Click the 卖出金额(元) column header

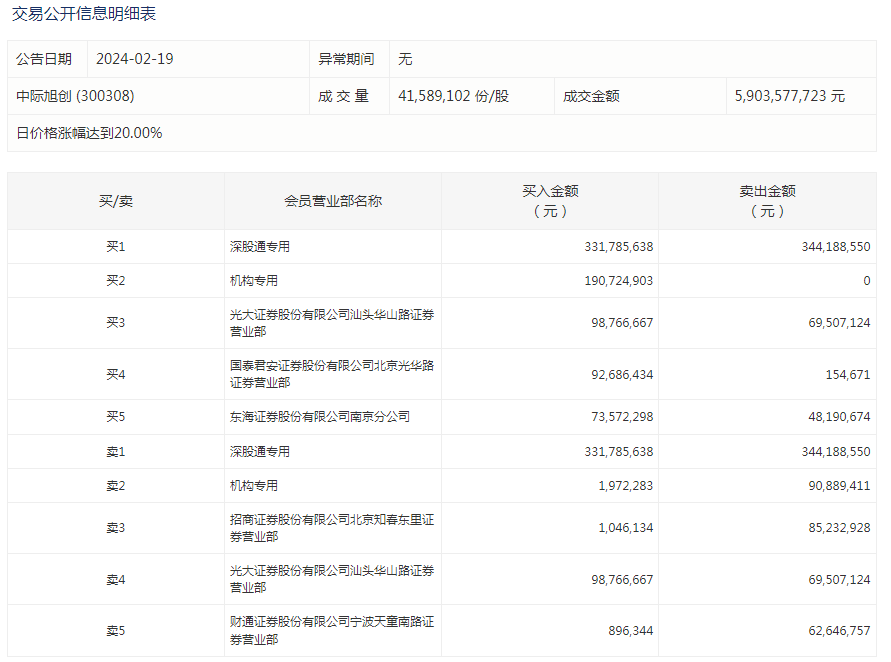click(767, 201)
